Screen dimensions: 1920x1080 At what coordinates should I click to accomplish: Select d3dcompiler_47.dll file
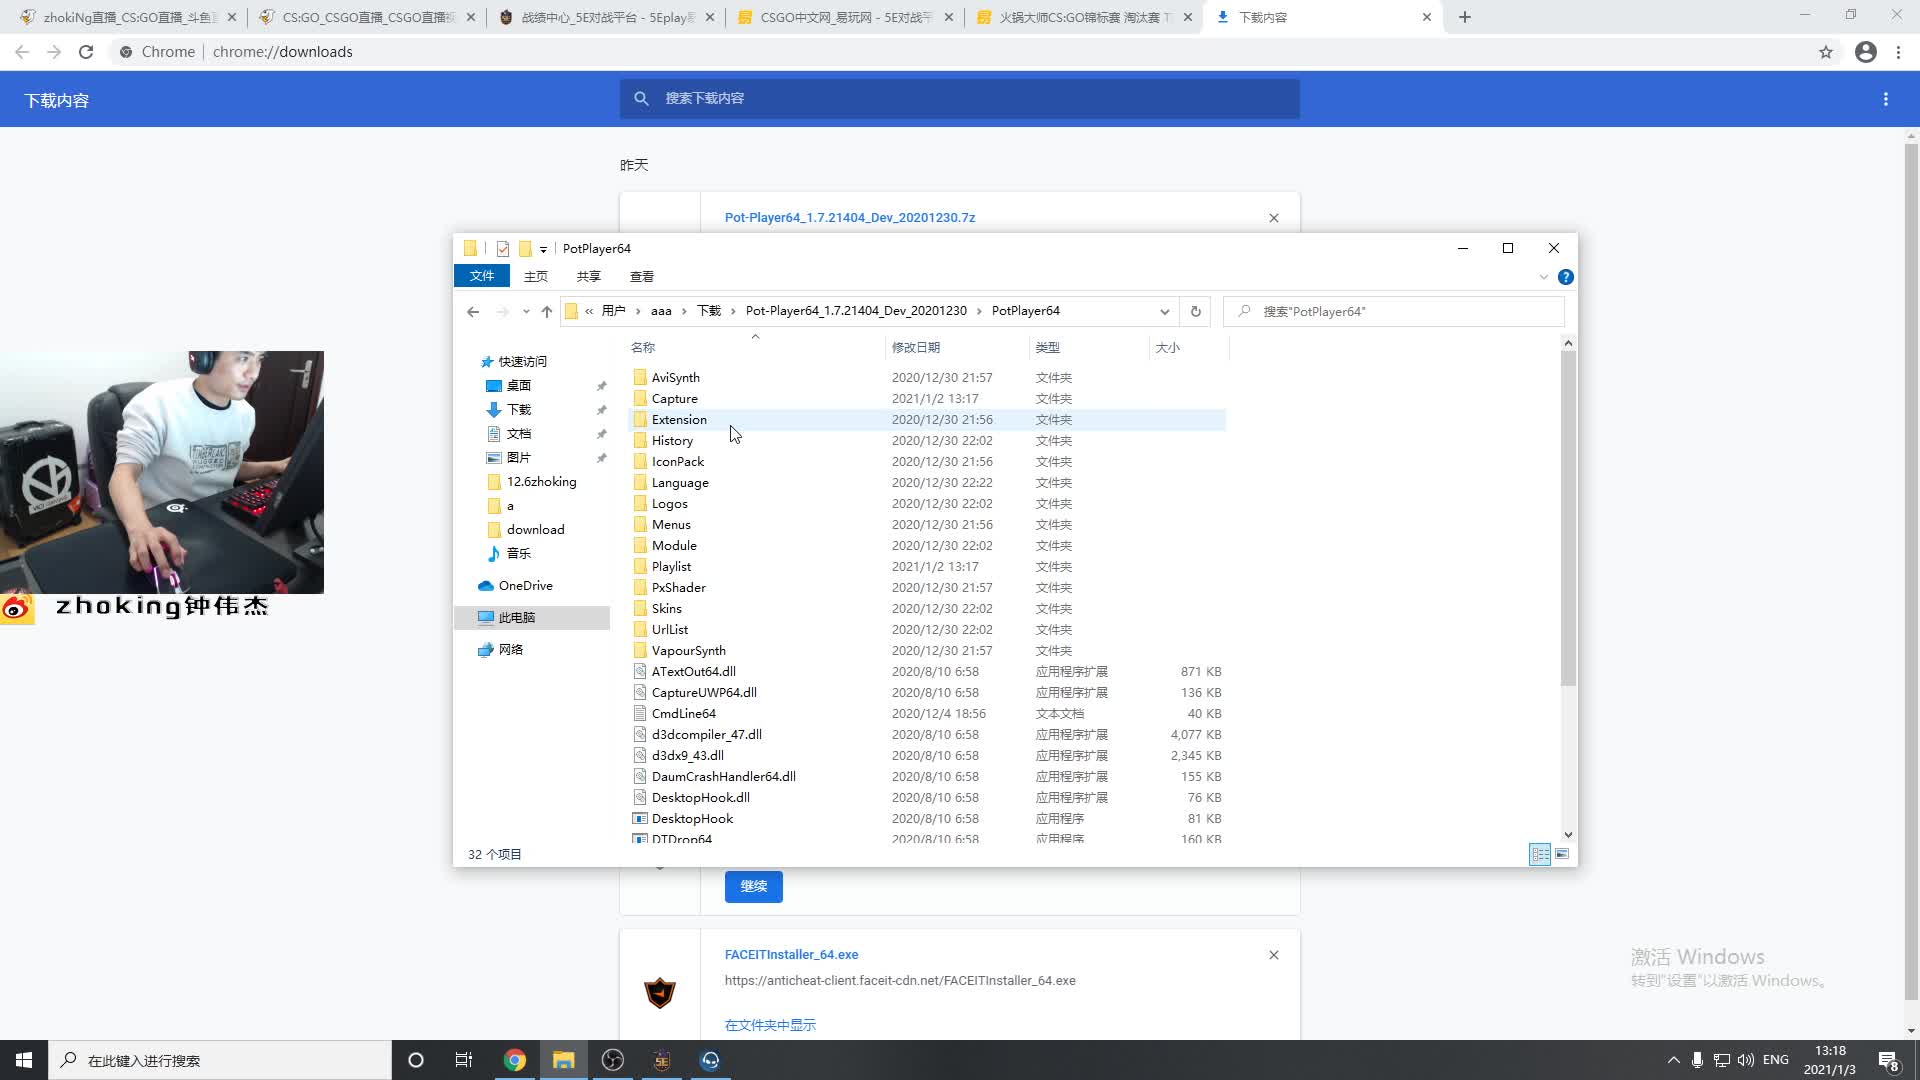[706, 734]
